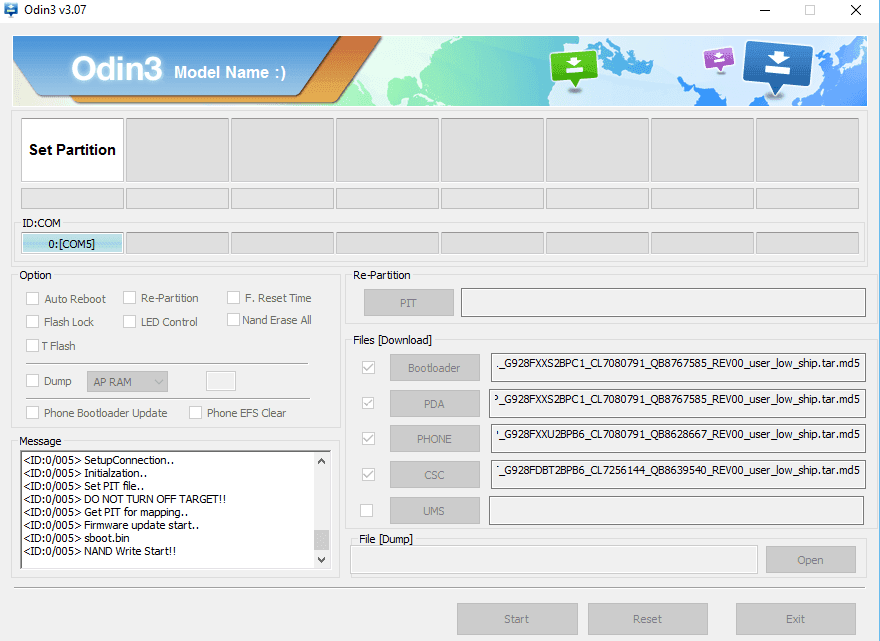The height and width of the screenshot is (641, 880).
Task: Click the first progress bar under Set Partition
Action: pyautogui.click(x=72, y=199)
